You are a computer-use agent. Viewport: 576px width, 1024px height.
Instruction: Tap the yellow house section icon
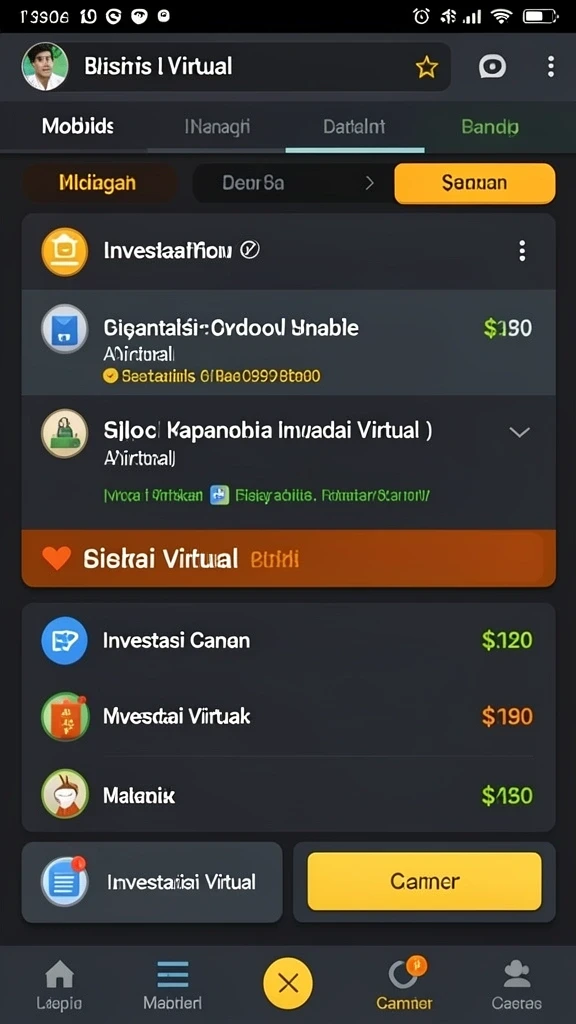[65, 251]
